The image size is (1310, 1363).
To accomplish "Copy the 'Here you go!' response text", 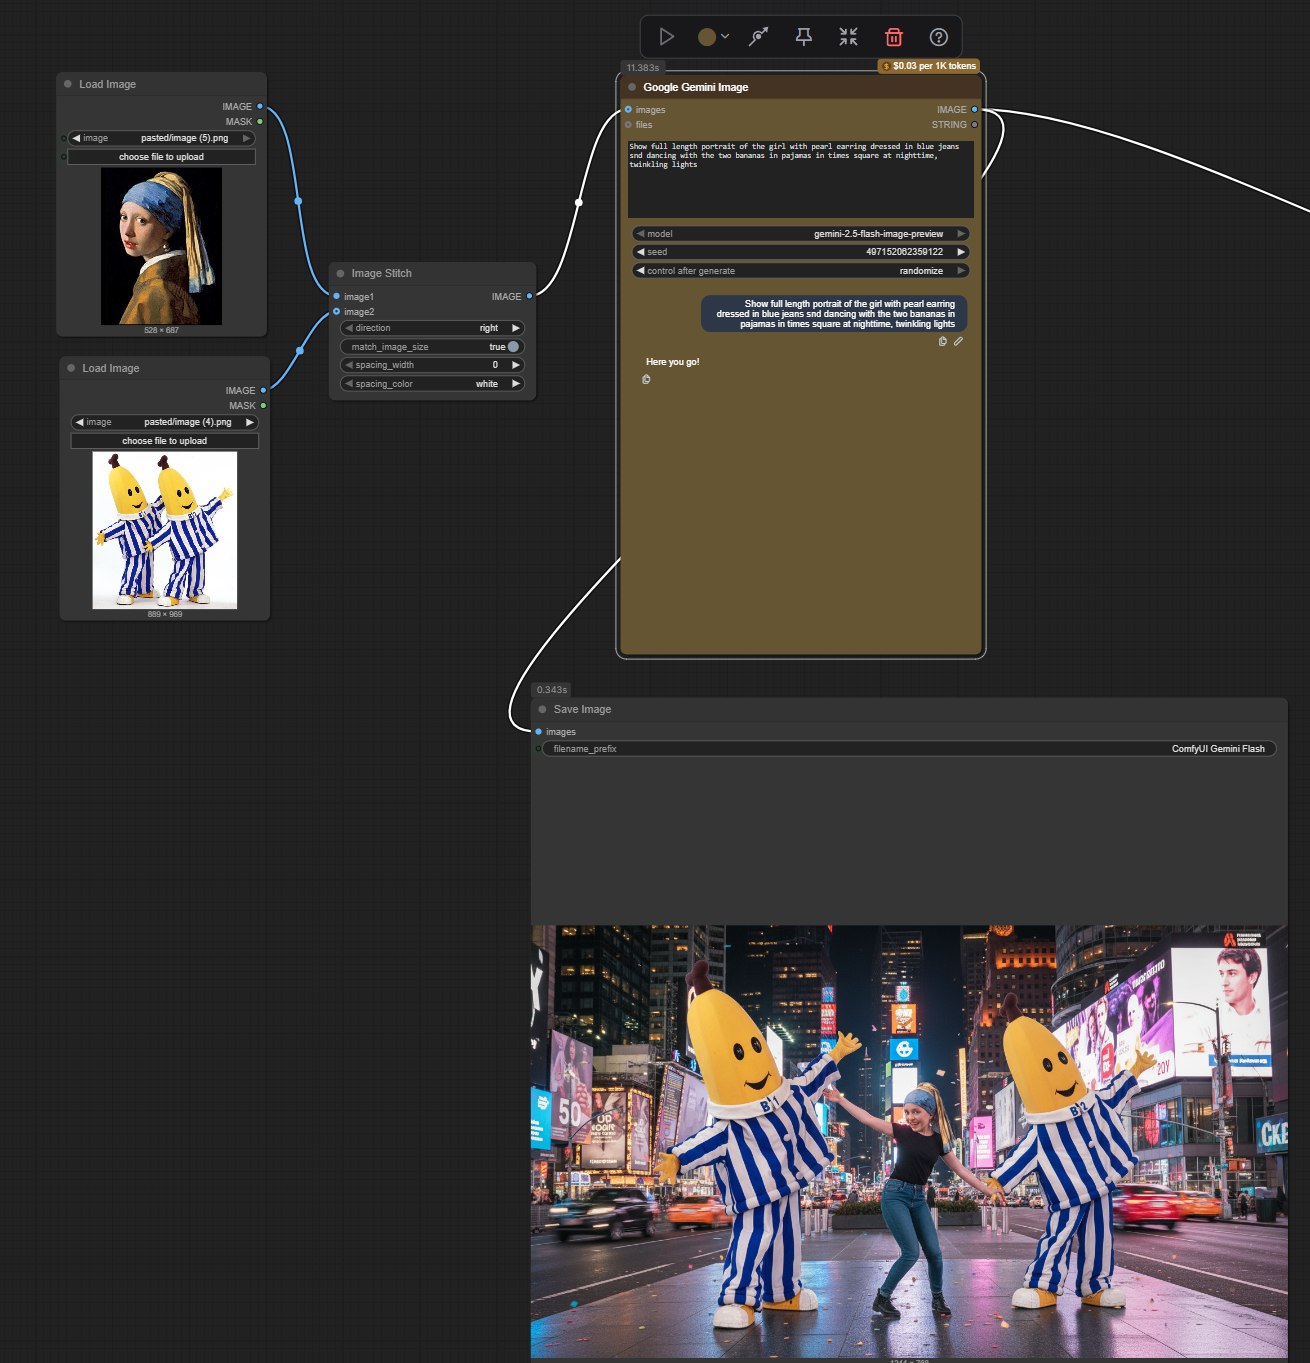I will point(646,380).
